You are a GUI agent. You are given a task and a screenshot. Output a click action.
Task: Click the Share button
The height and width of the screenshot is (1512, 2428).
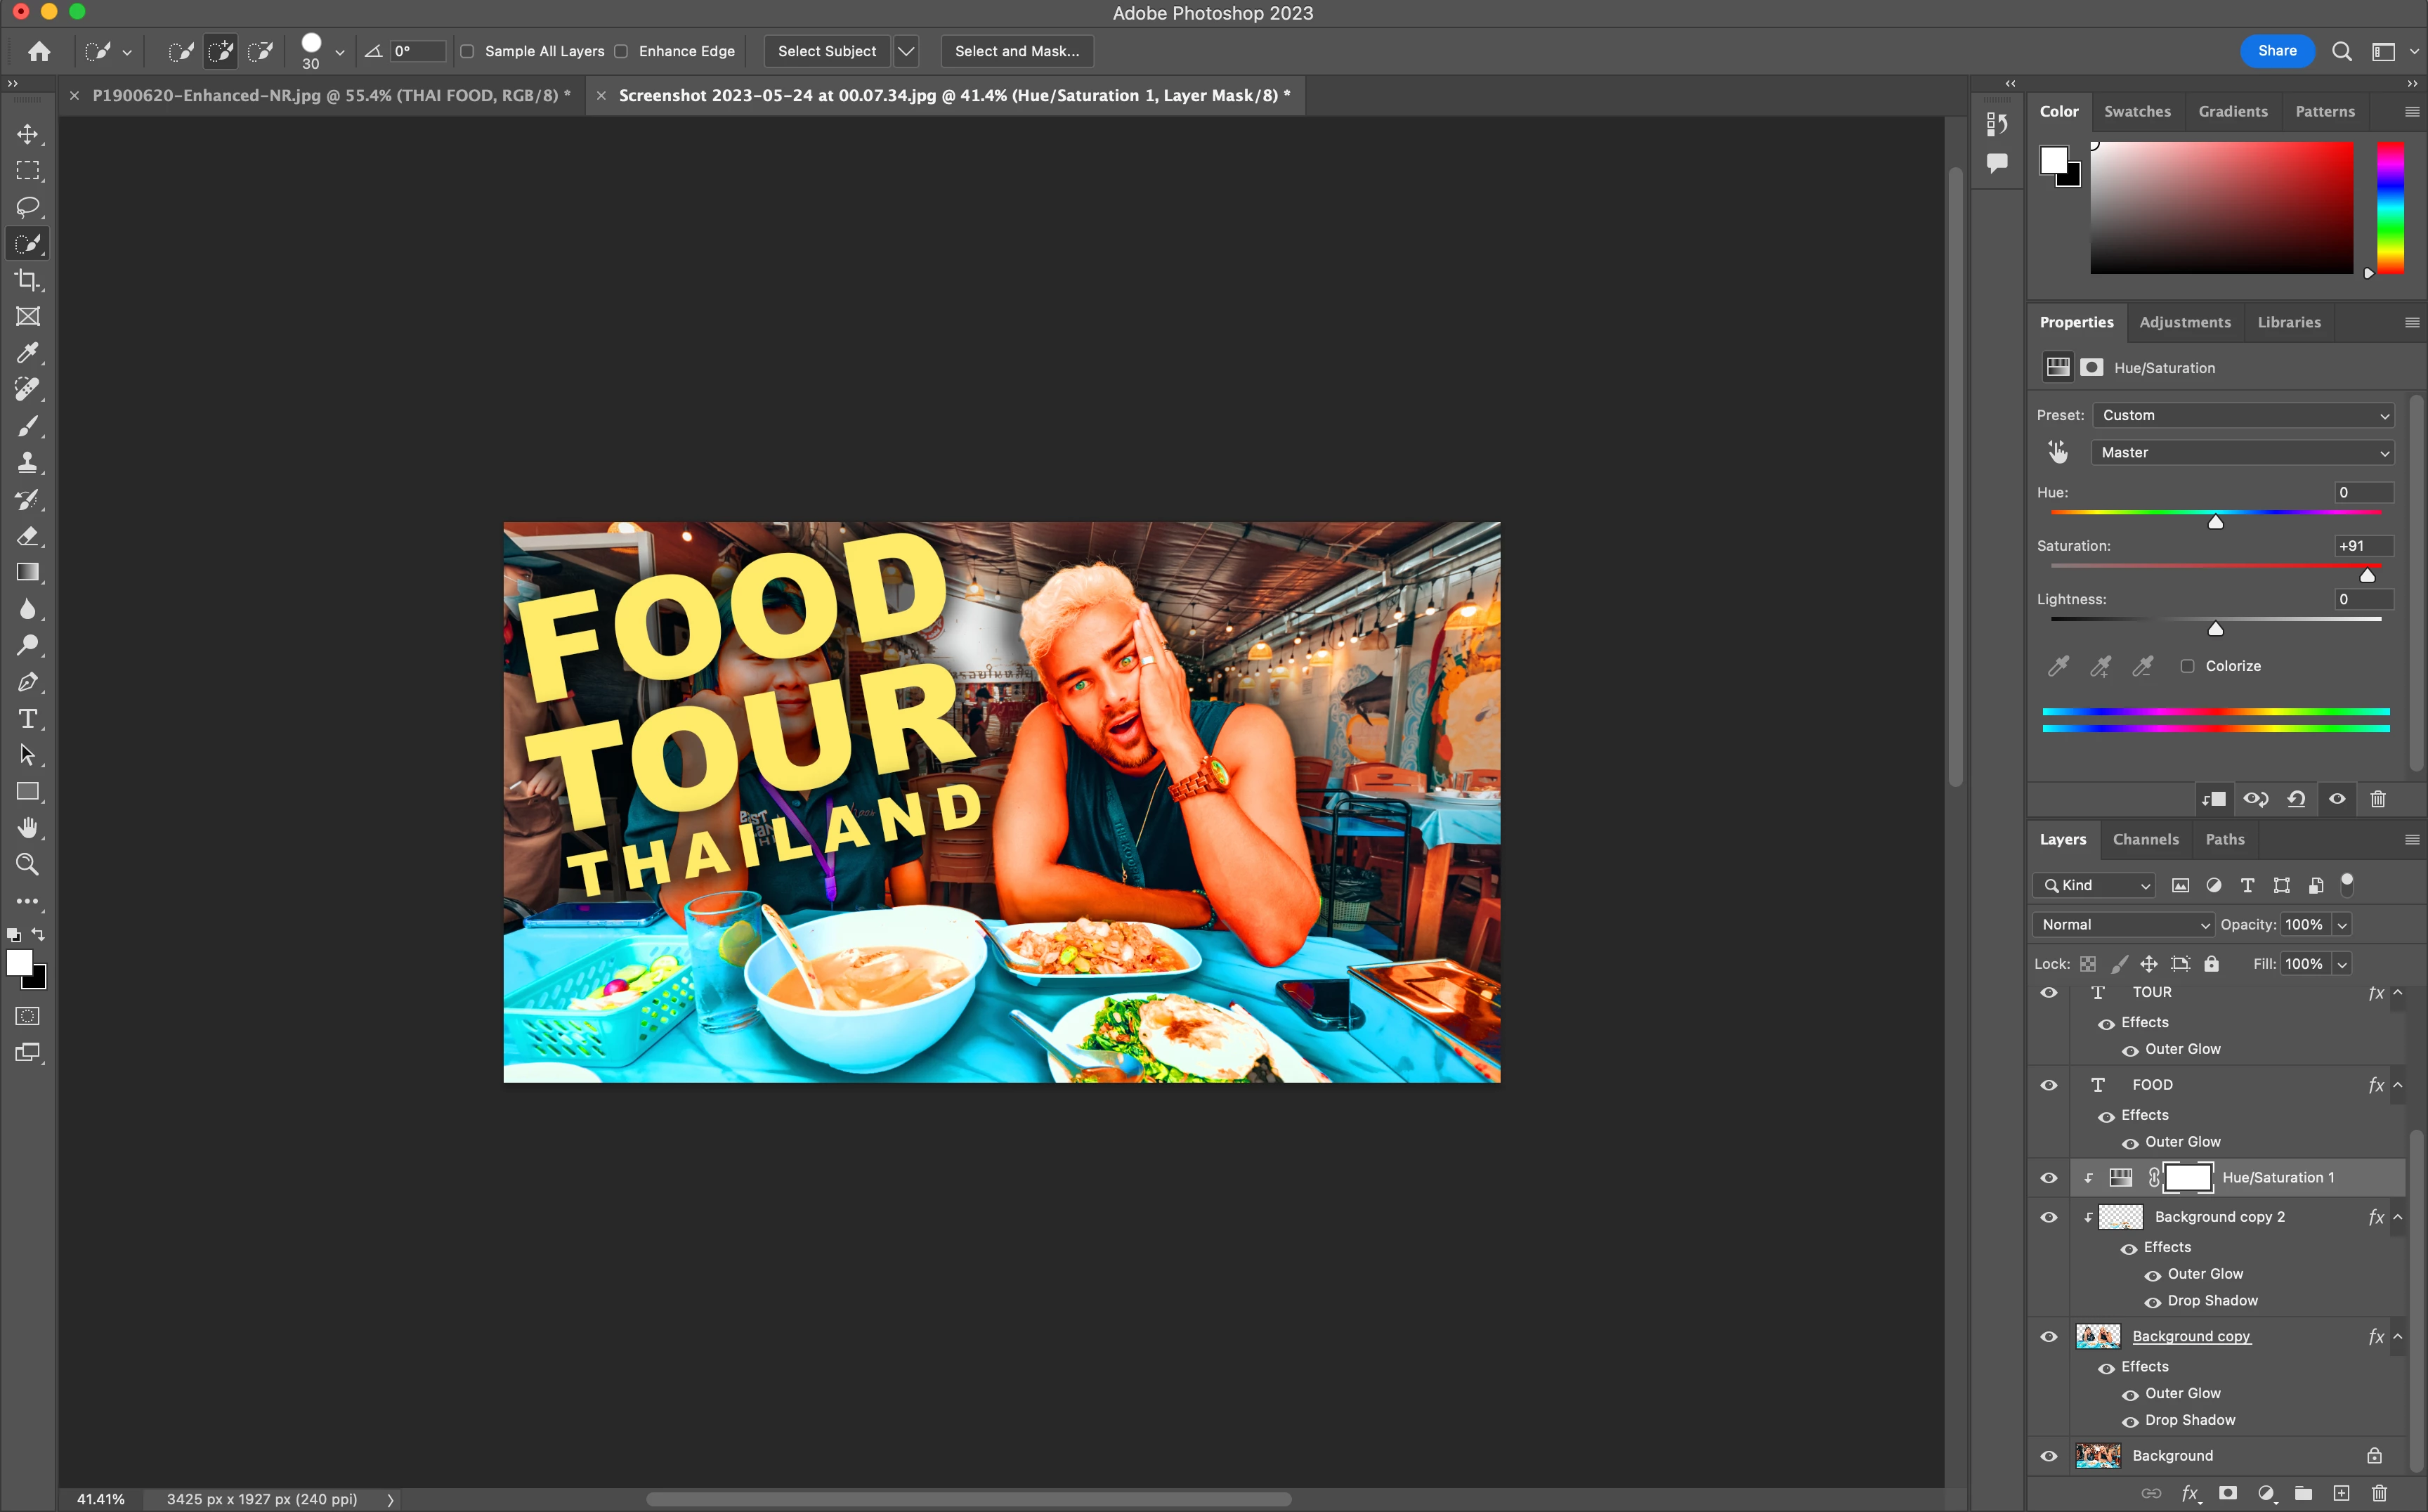click(x=2276, y=51)
